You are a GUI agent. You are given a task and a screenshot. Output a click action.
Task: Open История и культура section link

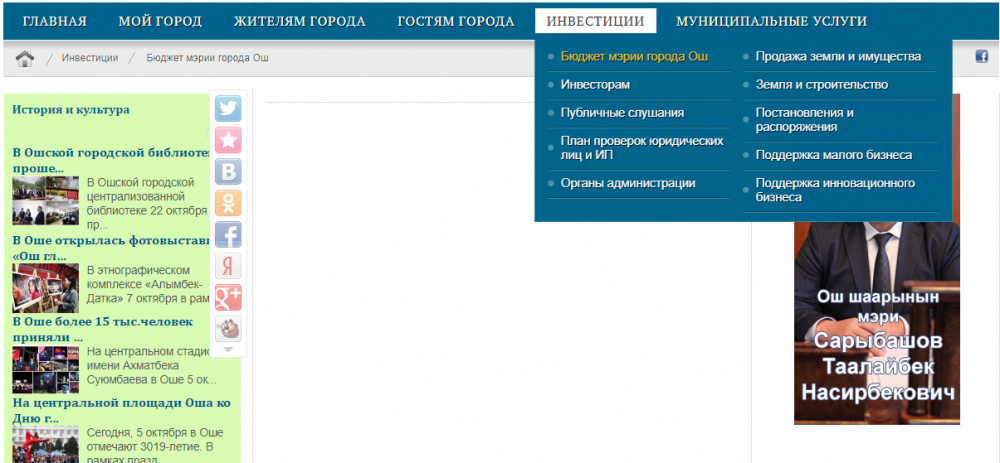71,110
